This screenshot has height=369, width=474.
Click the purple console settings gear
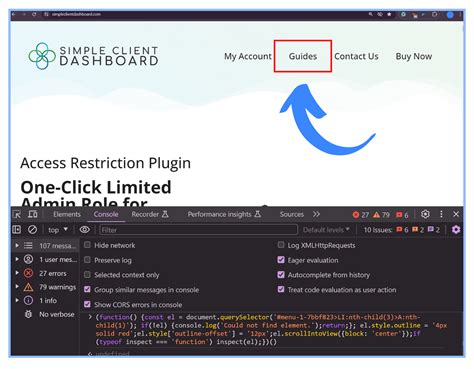coord(456,230)
